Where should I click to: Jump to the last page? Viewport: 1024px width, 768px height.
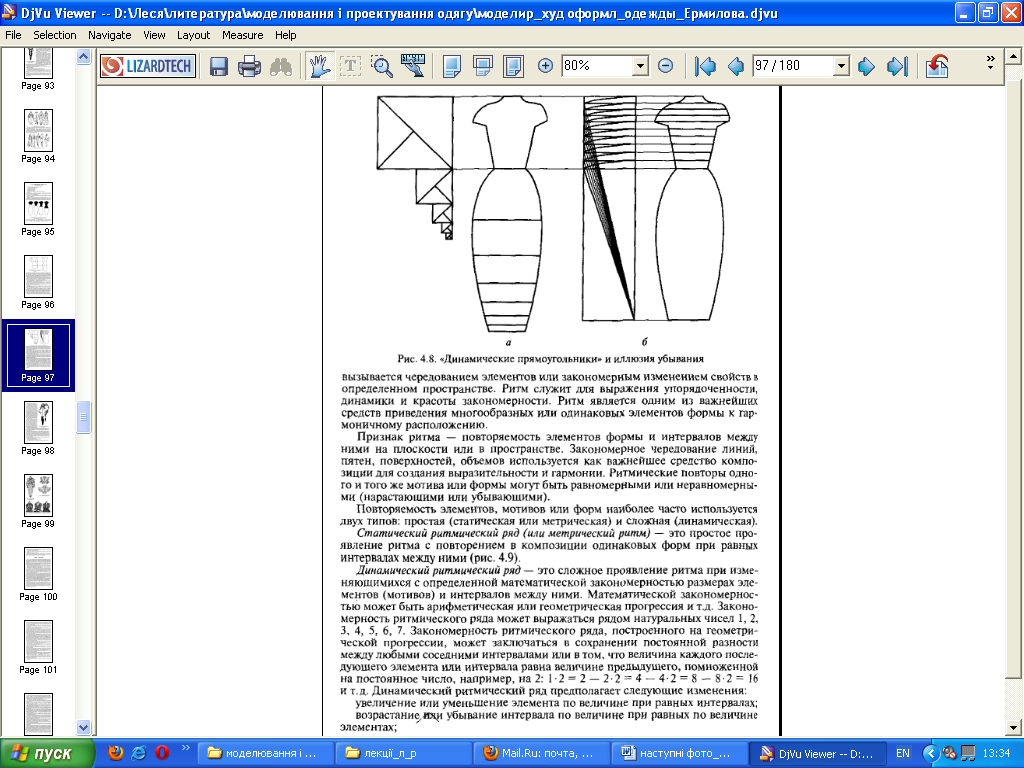click(897, 66)
